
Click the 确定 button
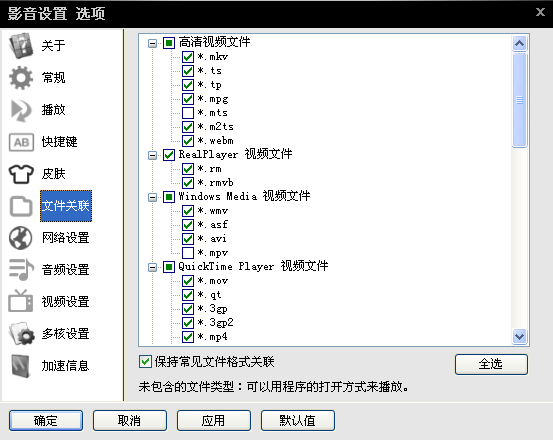point(46,420)
